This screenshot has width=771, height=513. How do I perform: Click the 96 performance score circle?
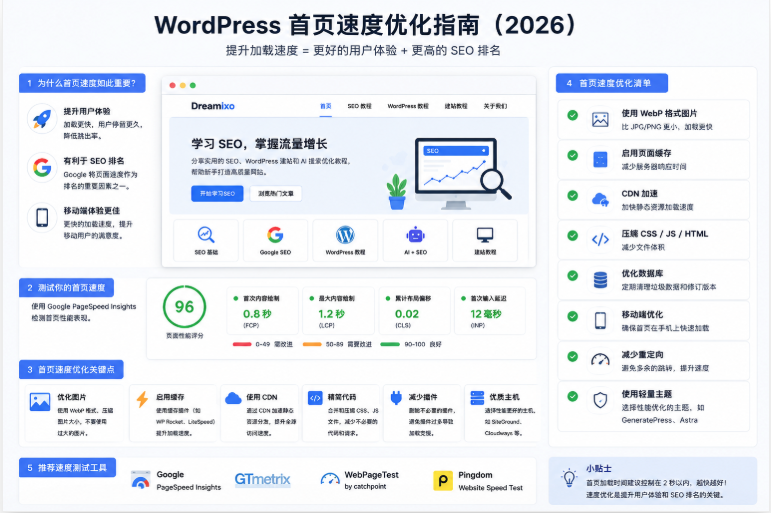[x=184, y=307]
